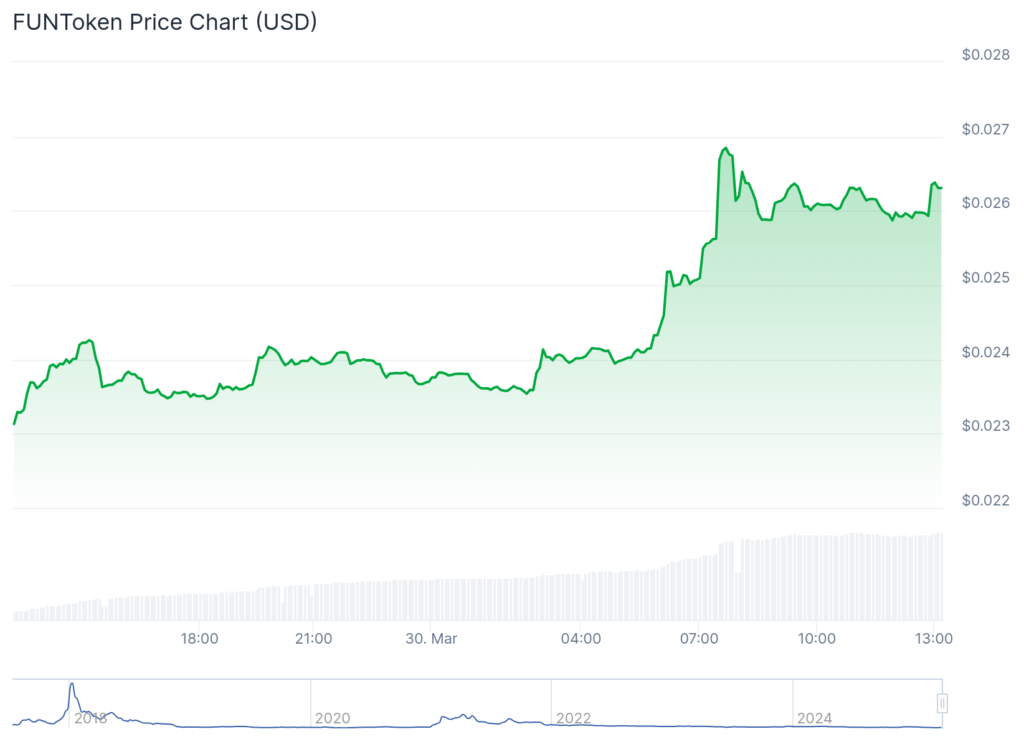Select the 2024 label in the navigator timeline
1024x747 pixels.
[x=814, y=718]
